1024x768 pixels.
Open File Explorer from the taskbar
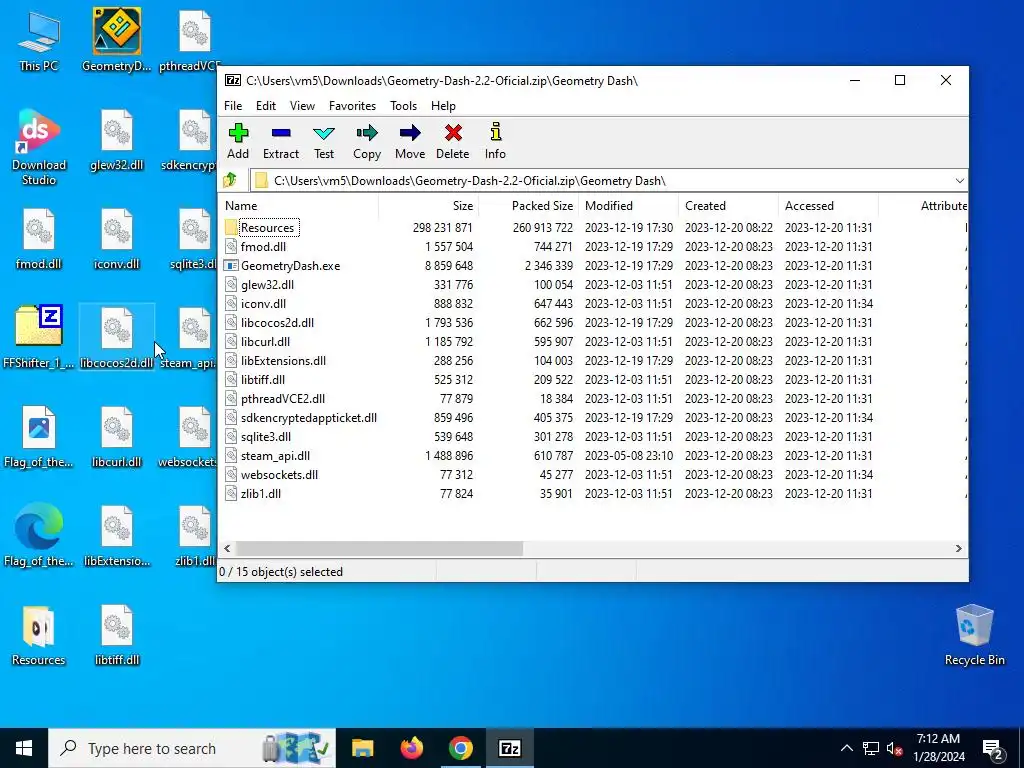point(362,748)
